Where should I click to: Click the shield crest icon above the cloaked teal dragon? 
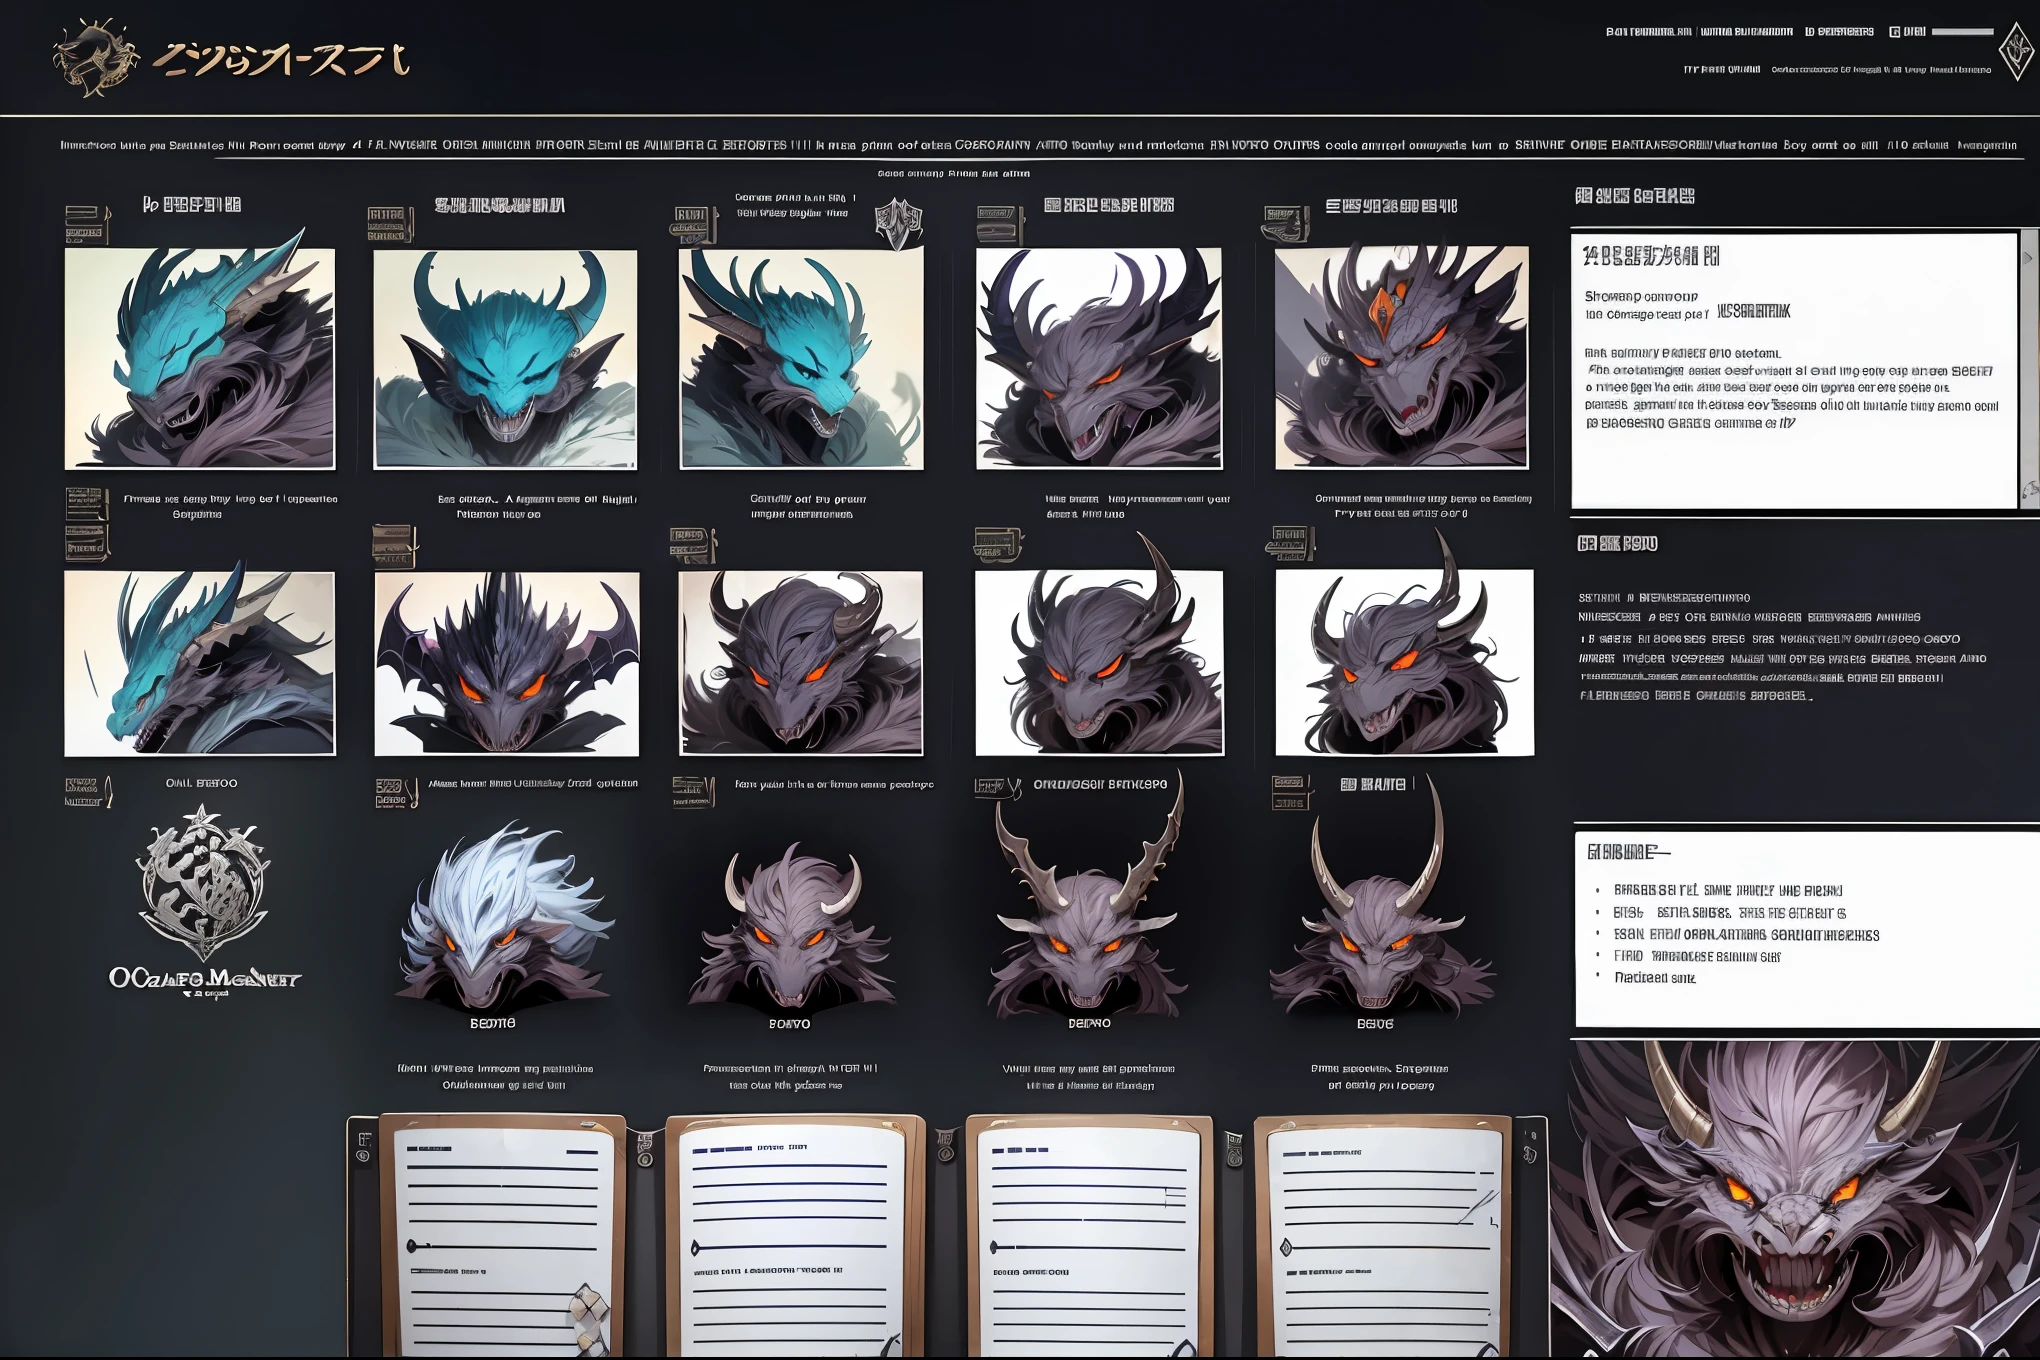pyautogui.click(x=898, y=224)
